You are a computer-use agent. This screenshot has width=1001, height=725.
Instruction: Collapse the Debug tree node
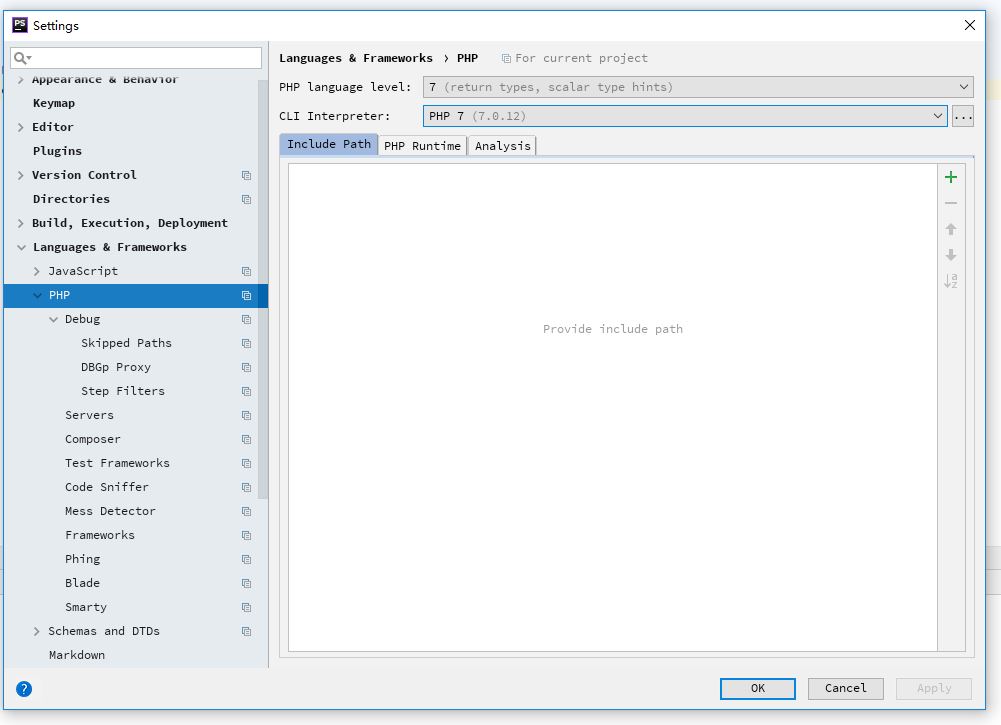54,319
